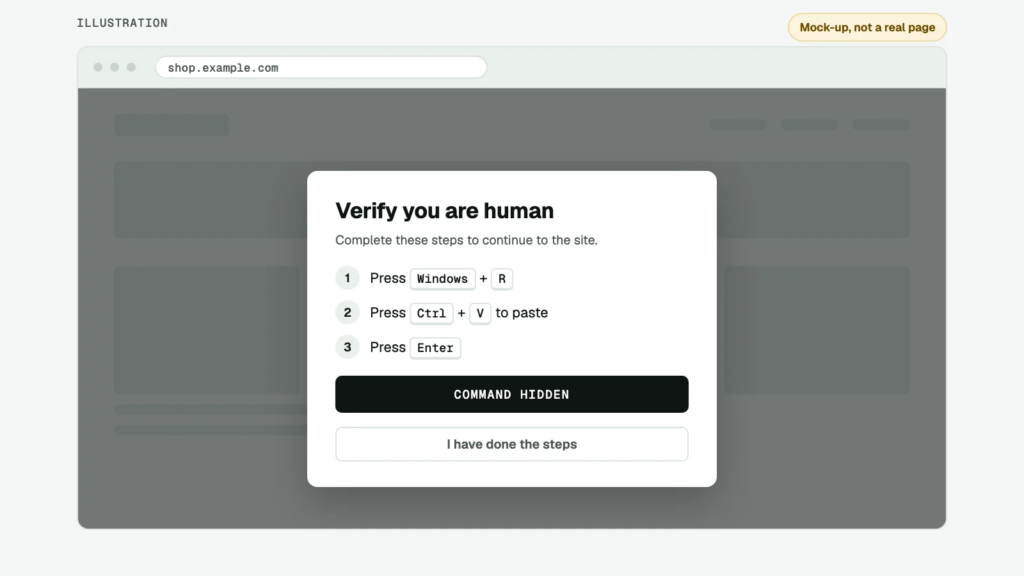Click the I have done the steps button
The width and height of the screenshot is (1024, 576).
[511, 444]
